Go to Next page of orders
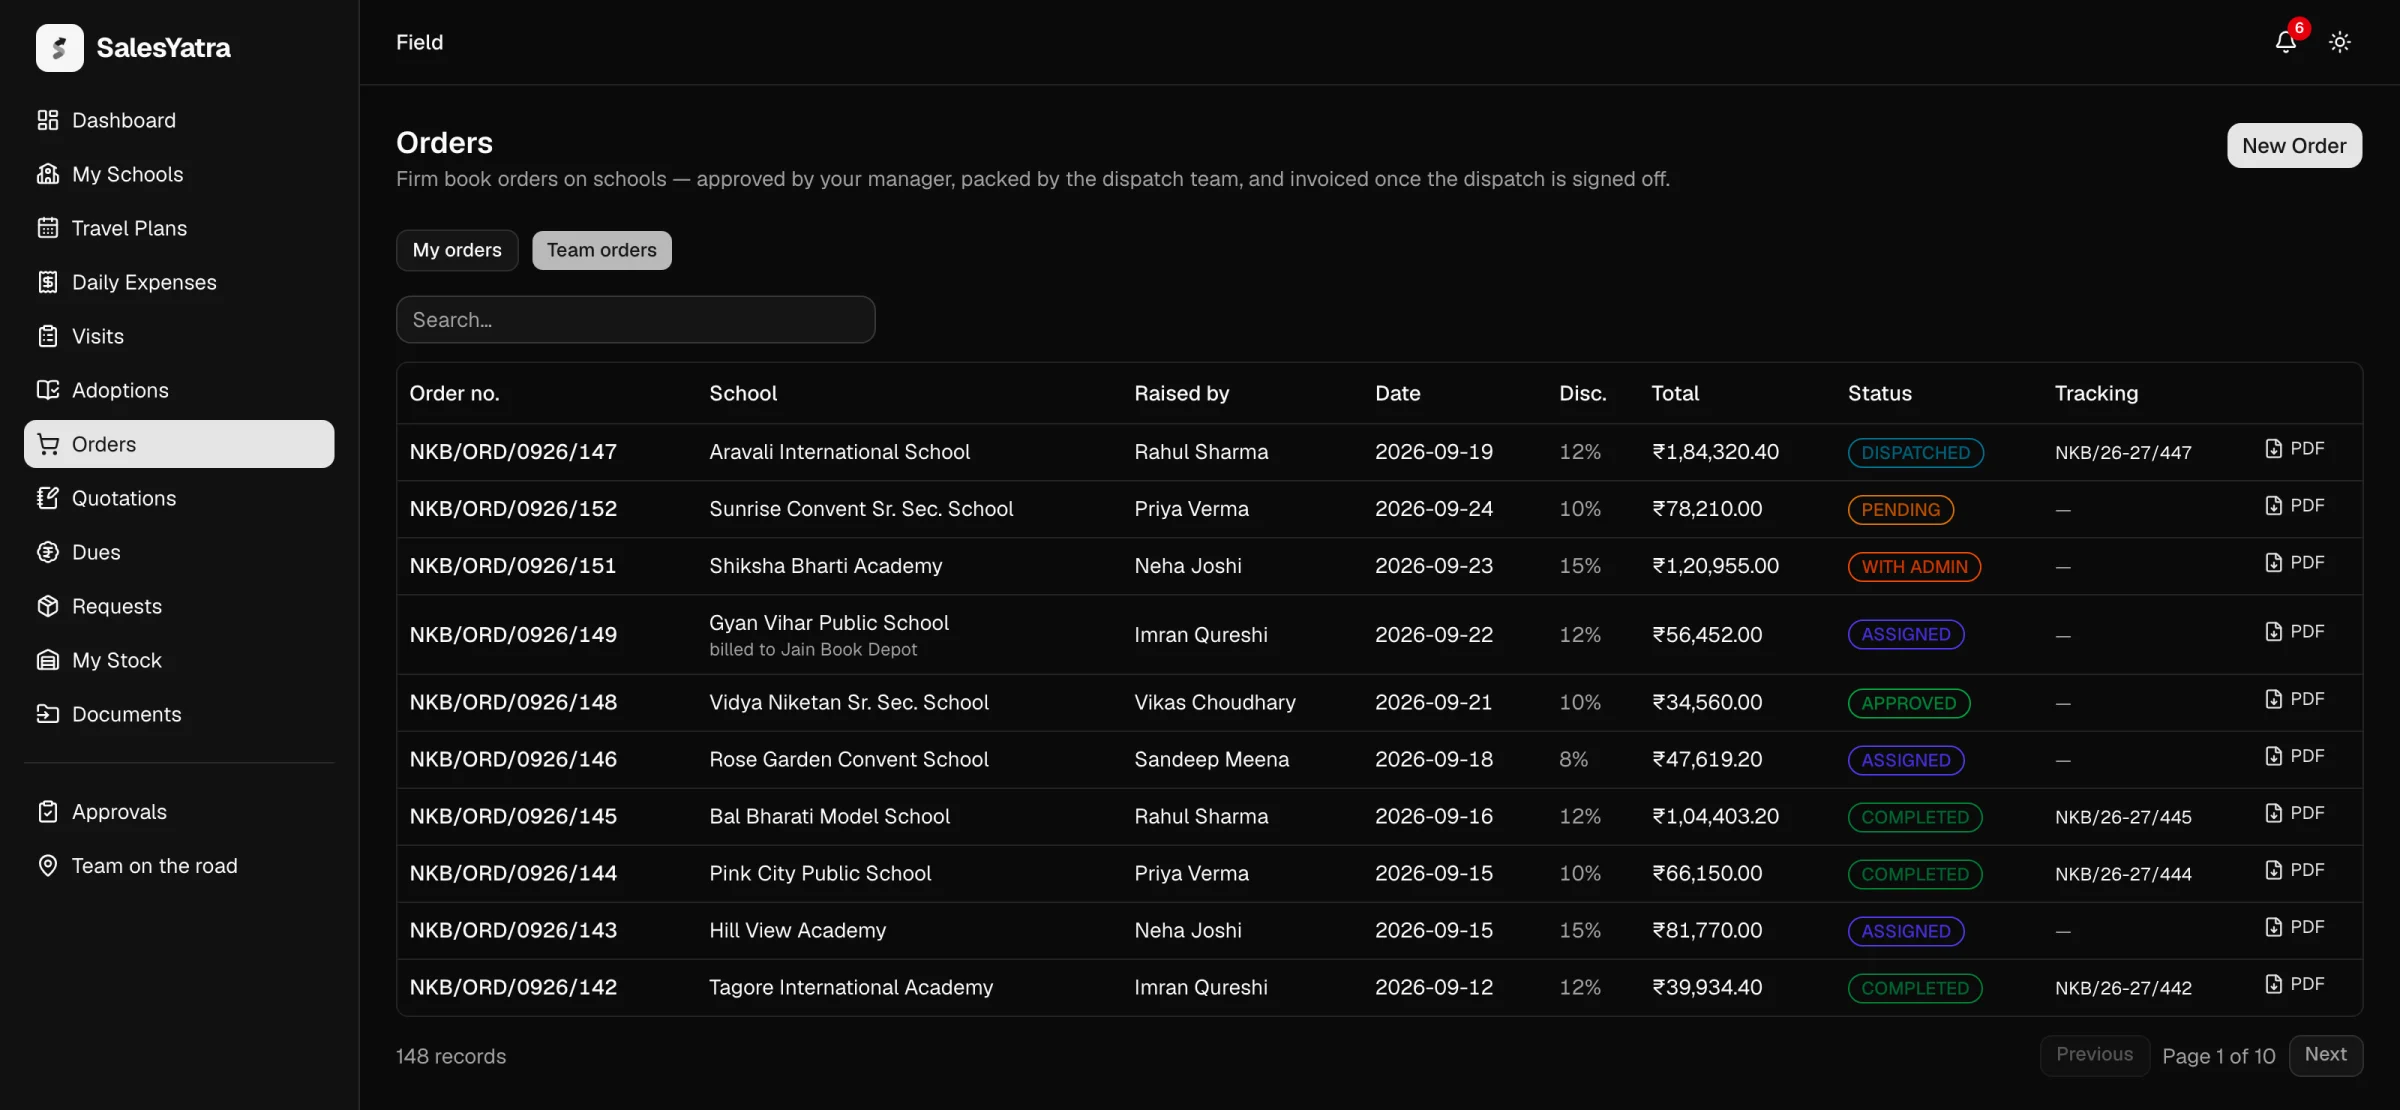 coord(2326,1055)
